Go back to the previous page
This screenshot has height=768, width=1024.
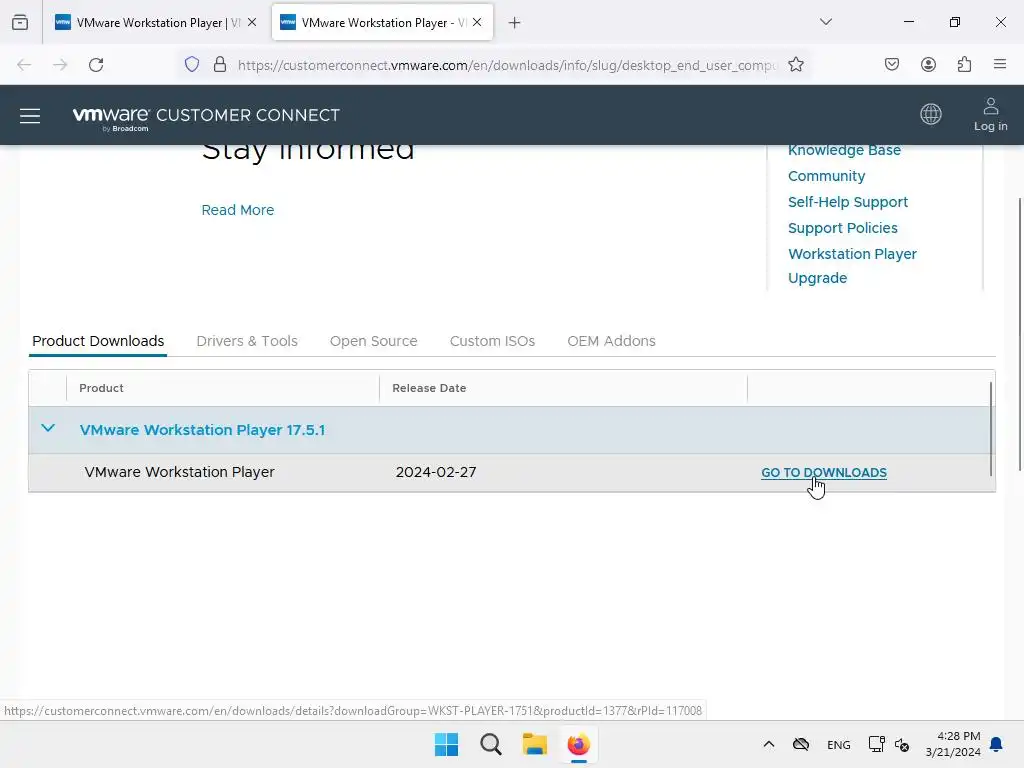tap(24, 65)
